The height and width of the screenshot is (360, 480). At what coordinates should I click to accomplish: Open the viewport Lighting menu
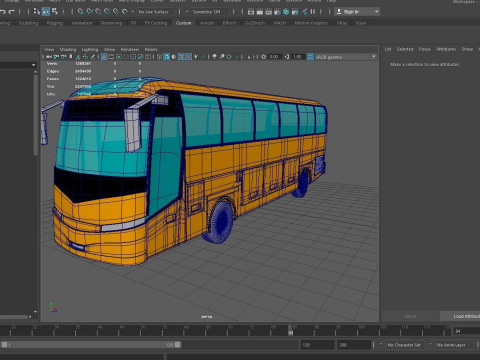coord(90,49)
